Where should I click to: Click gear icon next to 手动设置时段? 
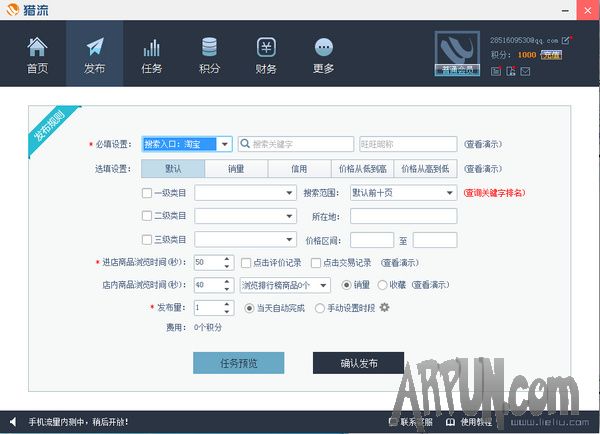[x=384, y=308]
